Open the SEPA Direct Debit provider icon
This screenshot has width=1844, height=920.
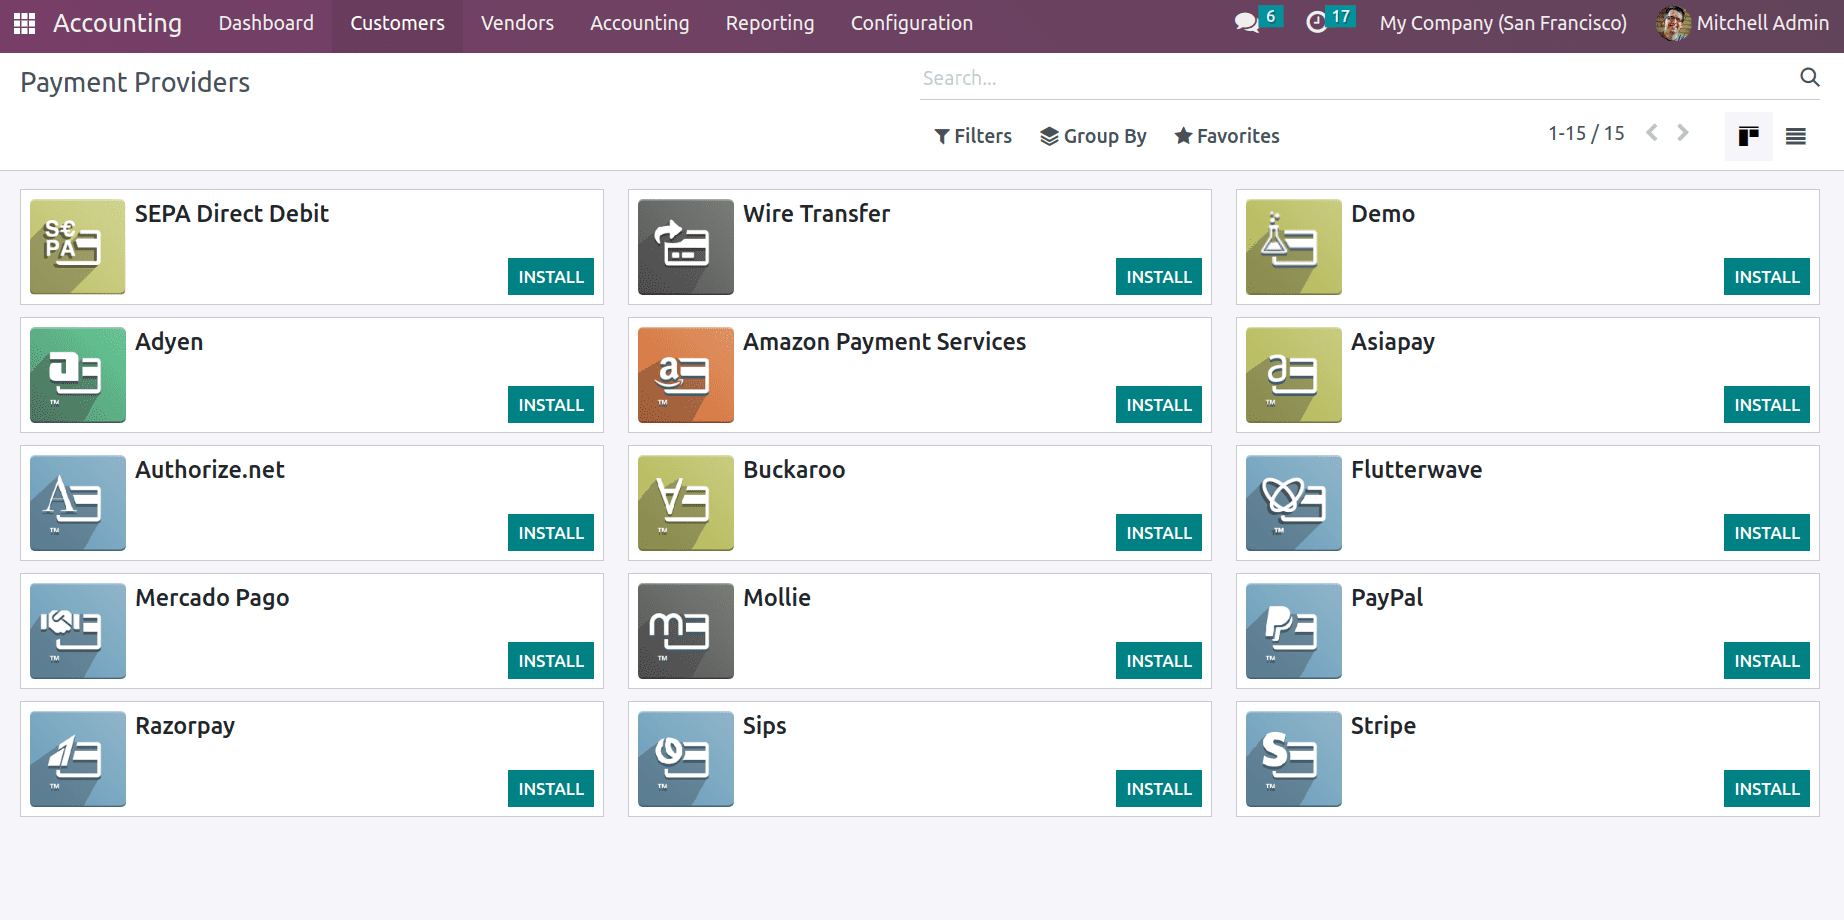(x=77, y=247)
